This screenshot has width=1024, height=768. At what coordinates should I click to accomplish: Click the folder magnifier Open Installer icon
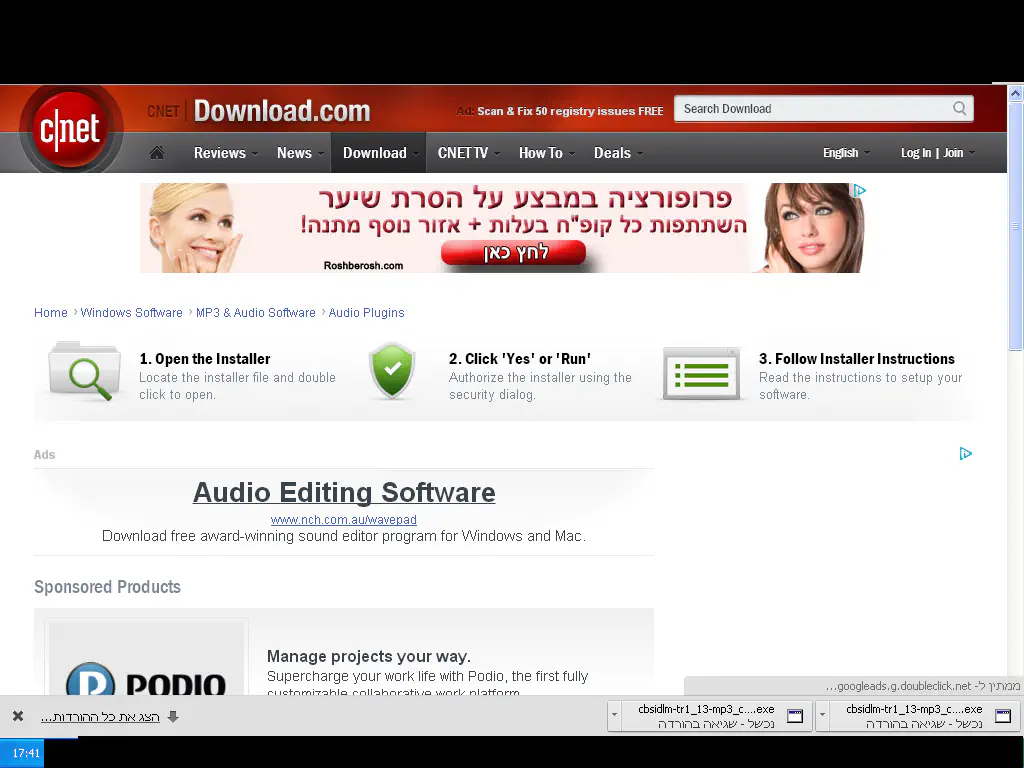click(x=85, y=372)
